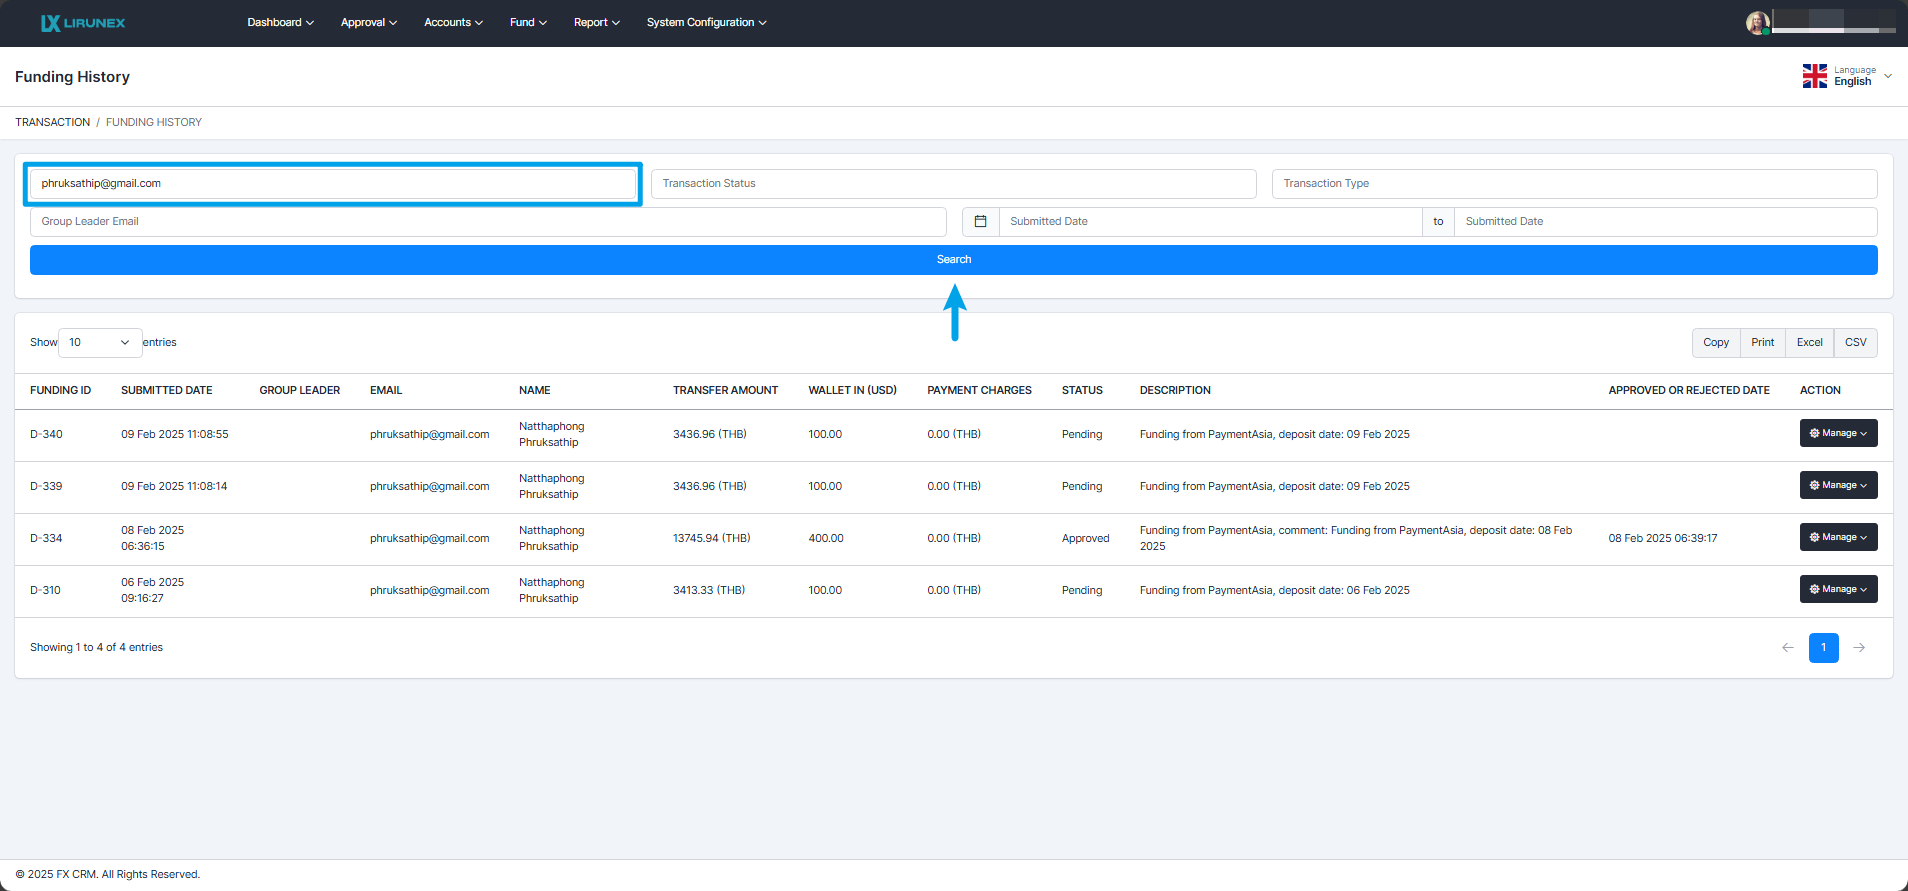Screen dimensions: 1908x891
Task: Expand the Show entries count dropdown
Action: 100,343
